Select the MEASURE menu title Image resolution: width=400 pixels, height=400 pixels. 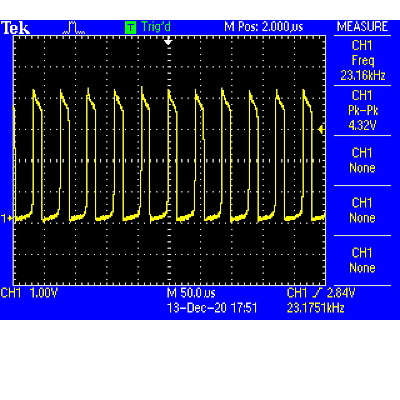pyautogui.click(x=362, y=27)
